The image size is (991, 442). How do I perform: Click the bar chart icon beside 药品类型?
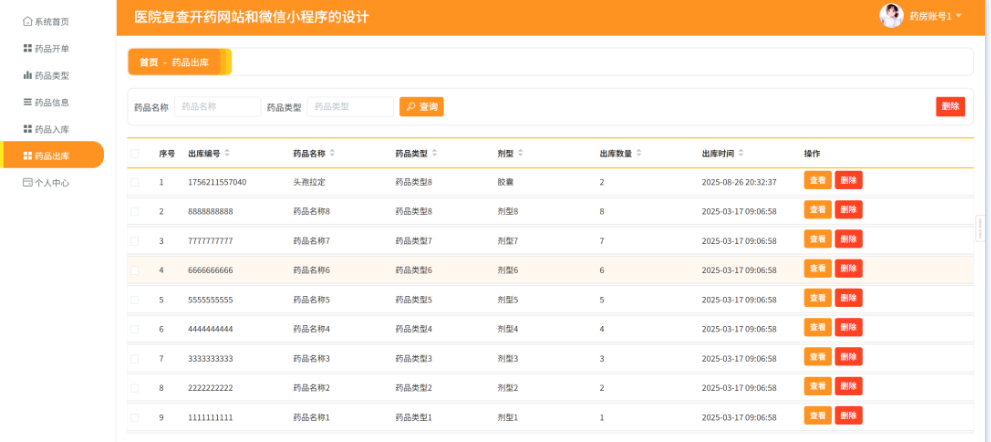coord(27,75)
